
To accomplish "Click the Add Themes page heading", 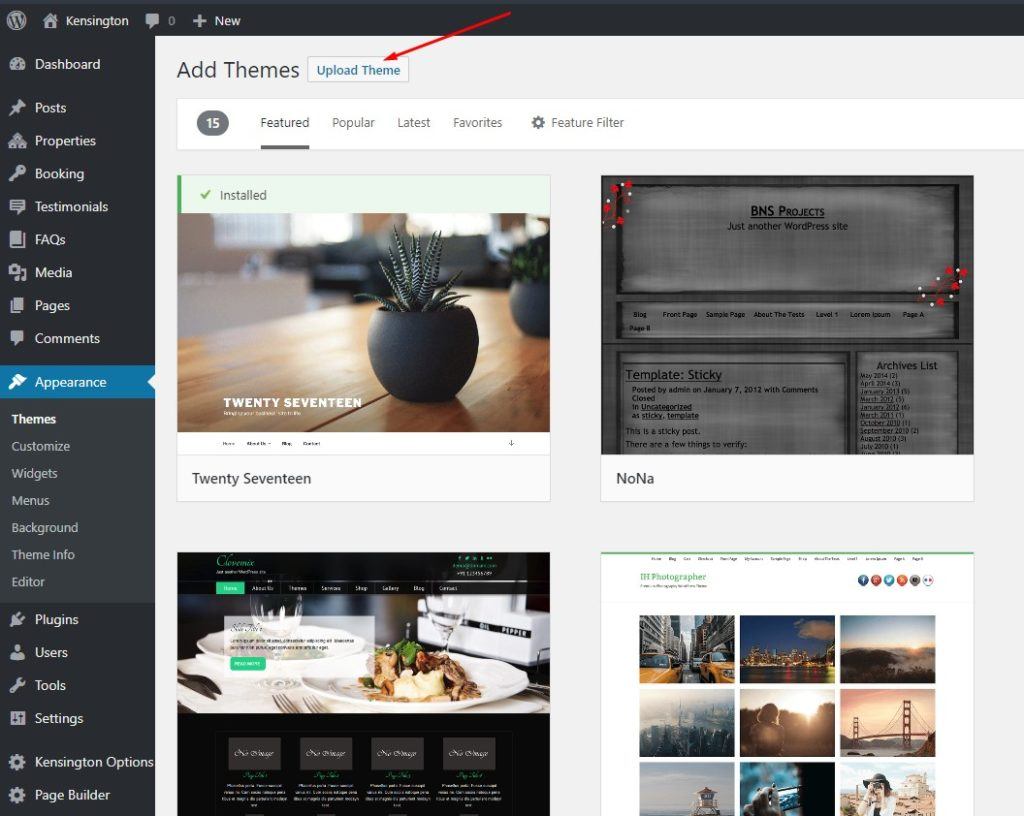I will coord(238,70).
